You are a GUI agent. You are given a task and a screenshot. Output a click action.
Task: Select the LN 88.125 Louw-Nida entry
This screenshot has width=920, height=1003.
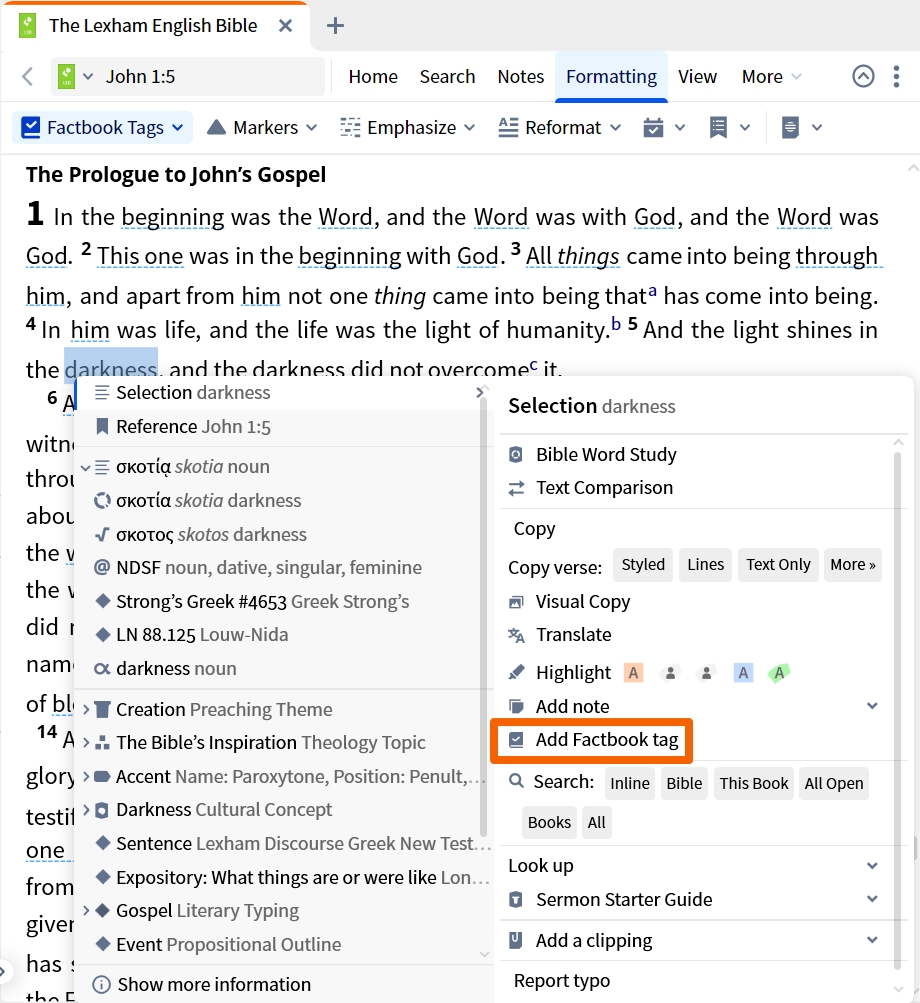[202, 635]
